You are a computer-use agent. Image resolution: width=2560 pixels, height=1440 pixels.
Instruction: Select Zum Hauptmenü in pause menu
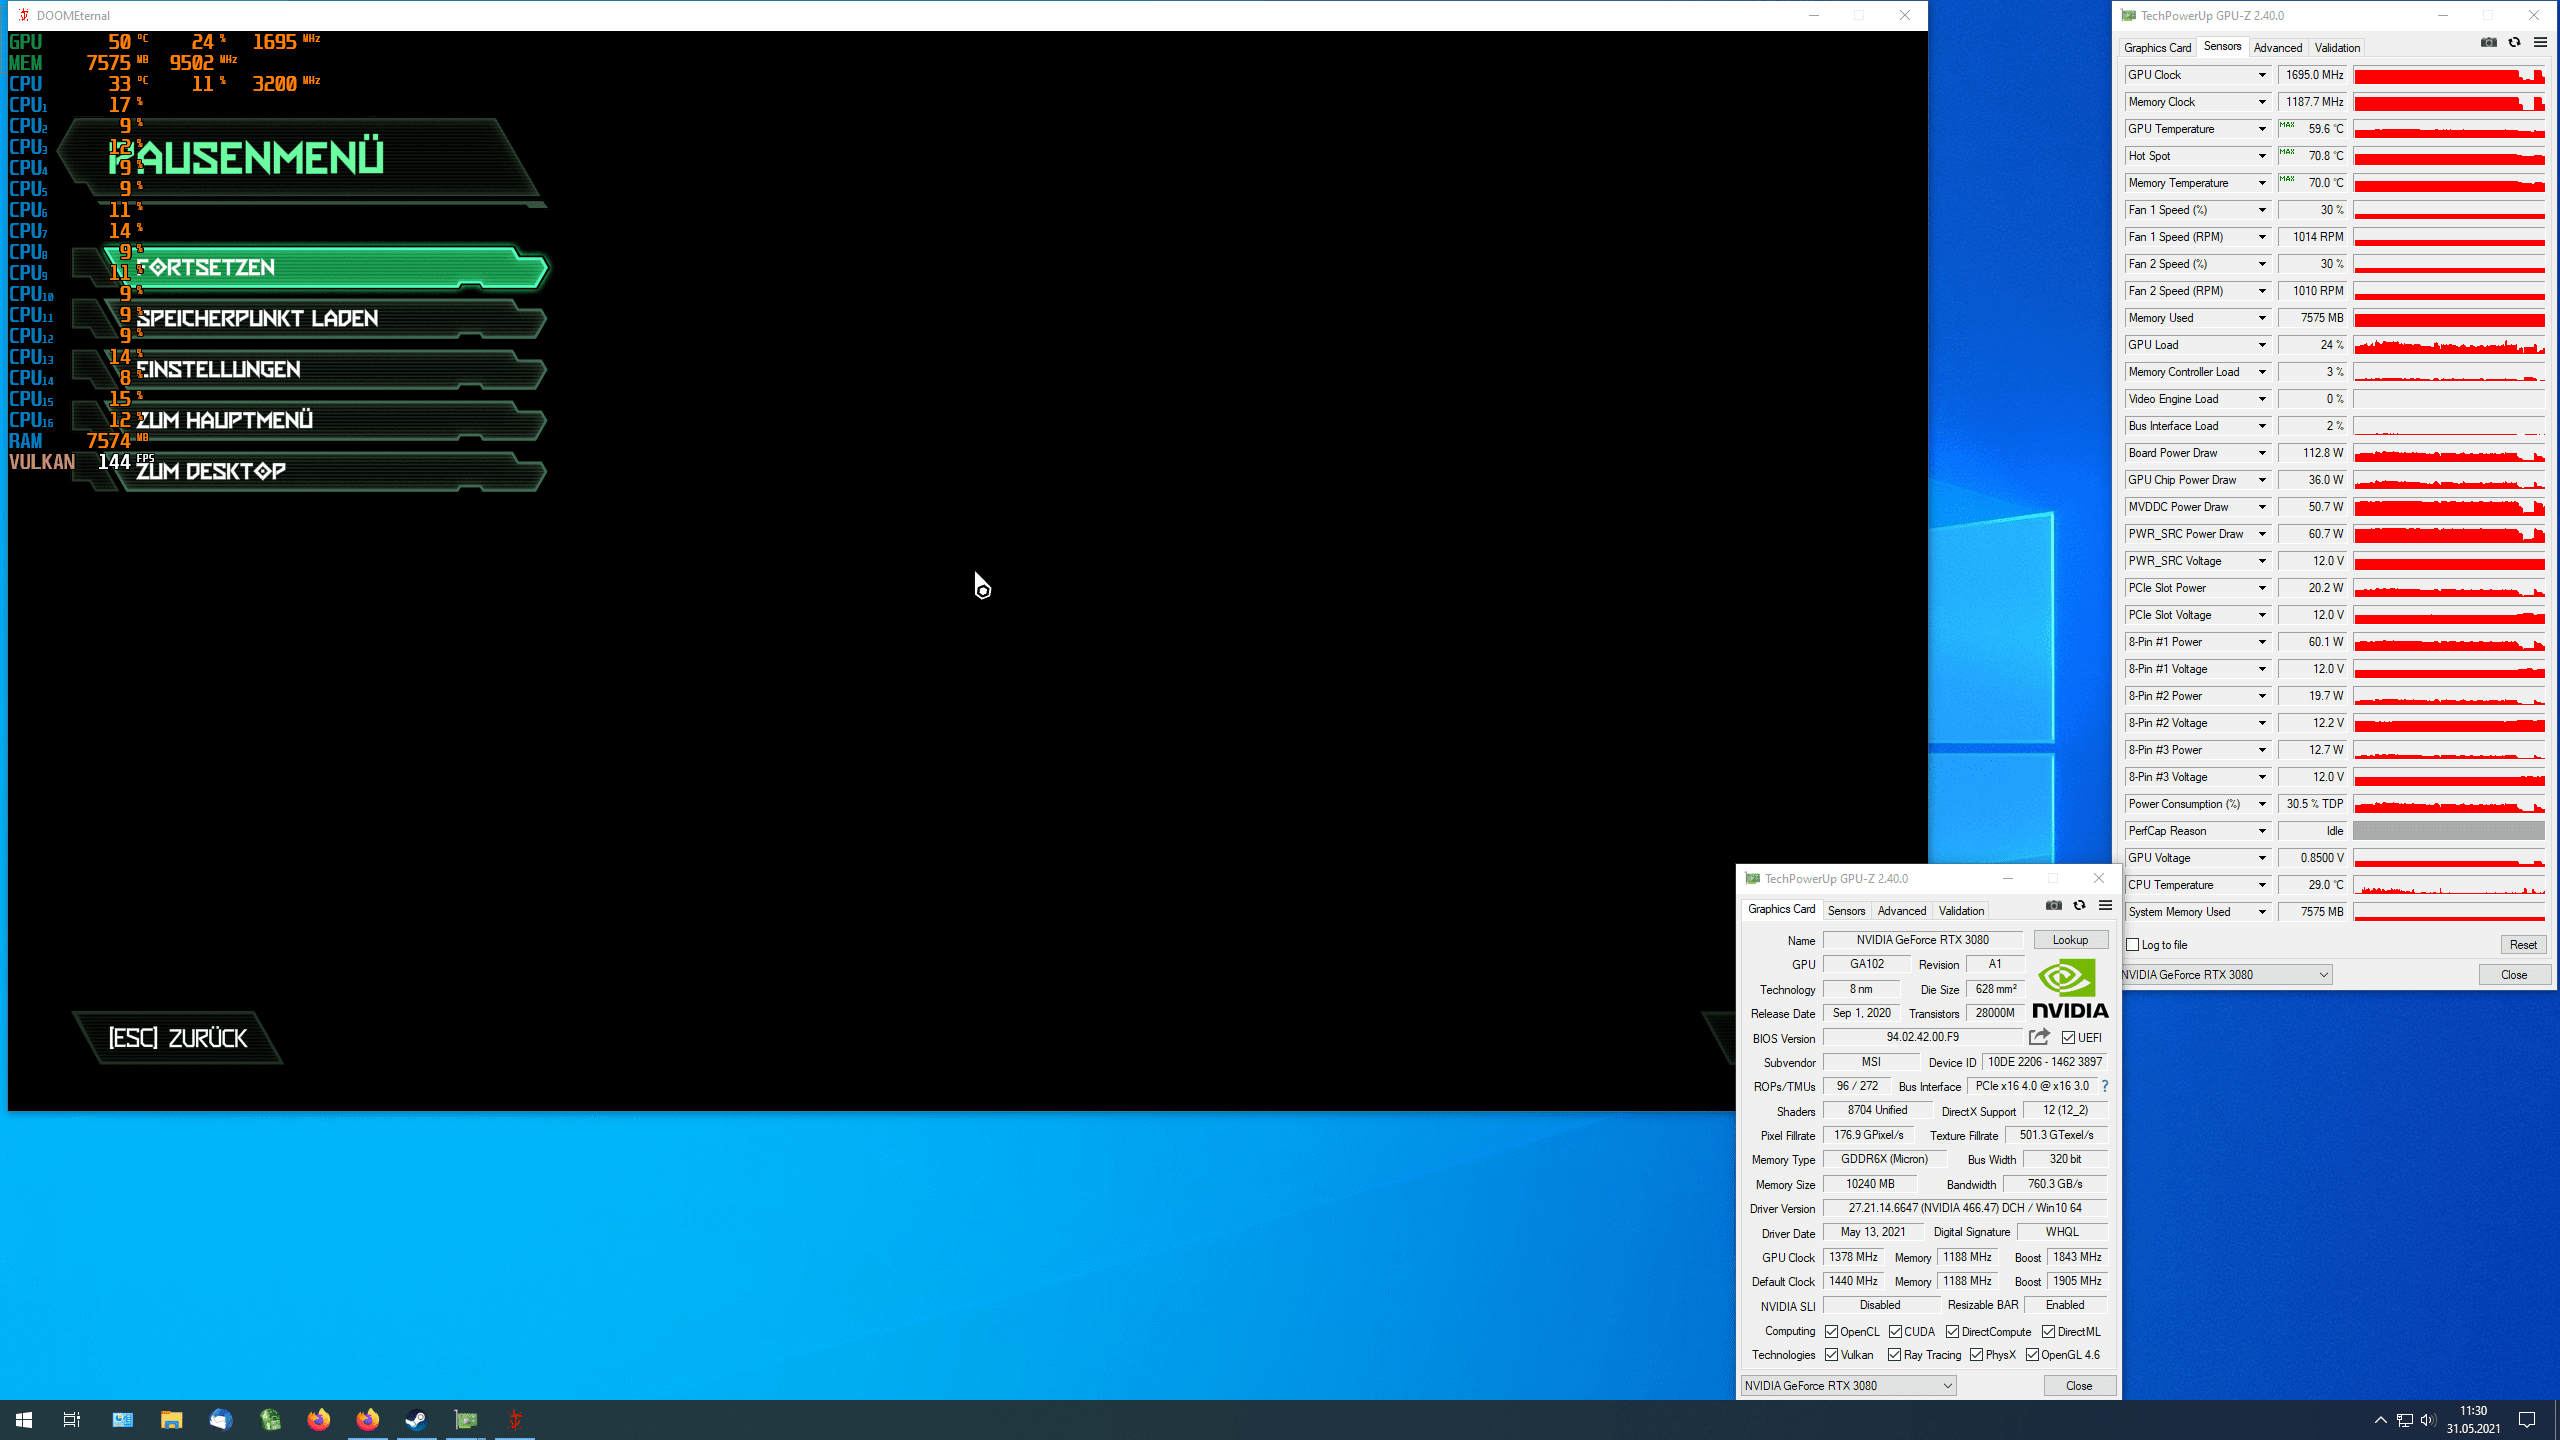(x=326, y=421)
